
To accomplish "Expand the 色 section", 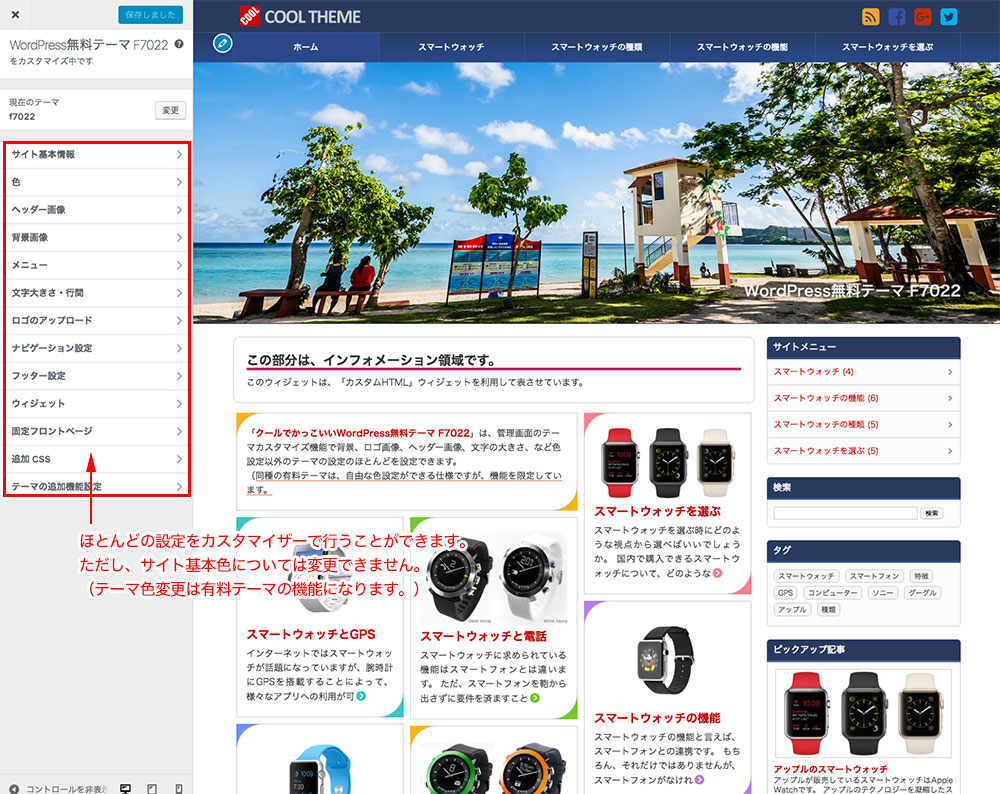I will pos(97,182).
